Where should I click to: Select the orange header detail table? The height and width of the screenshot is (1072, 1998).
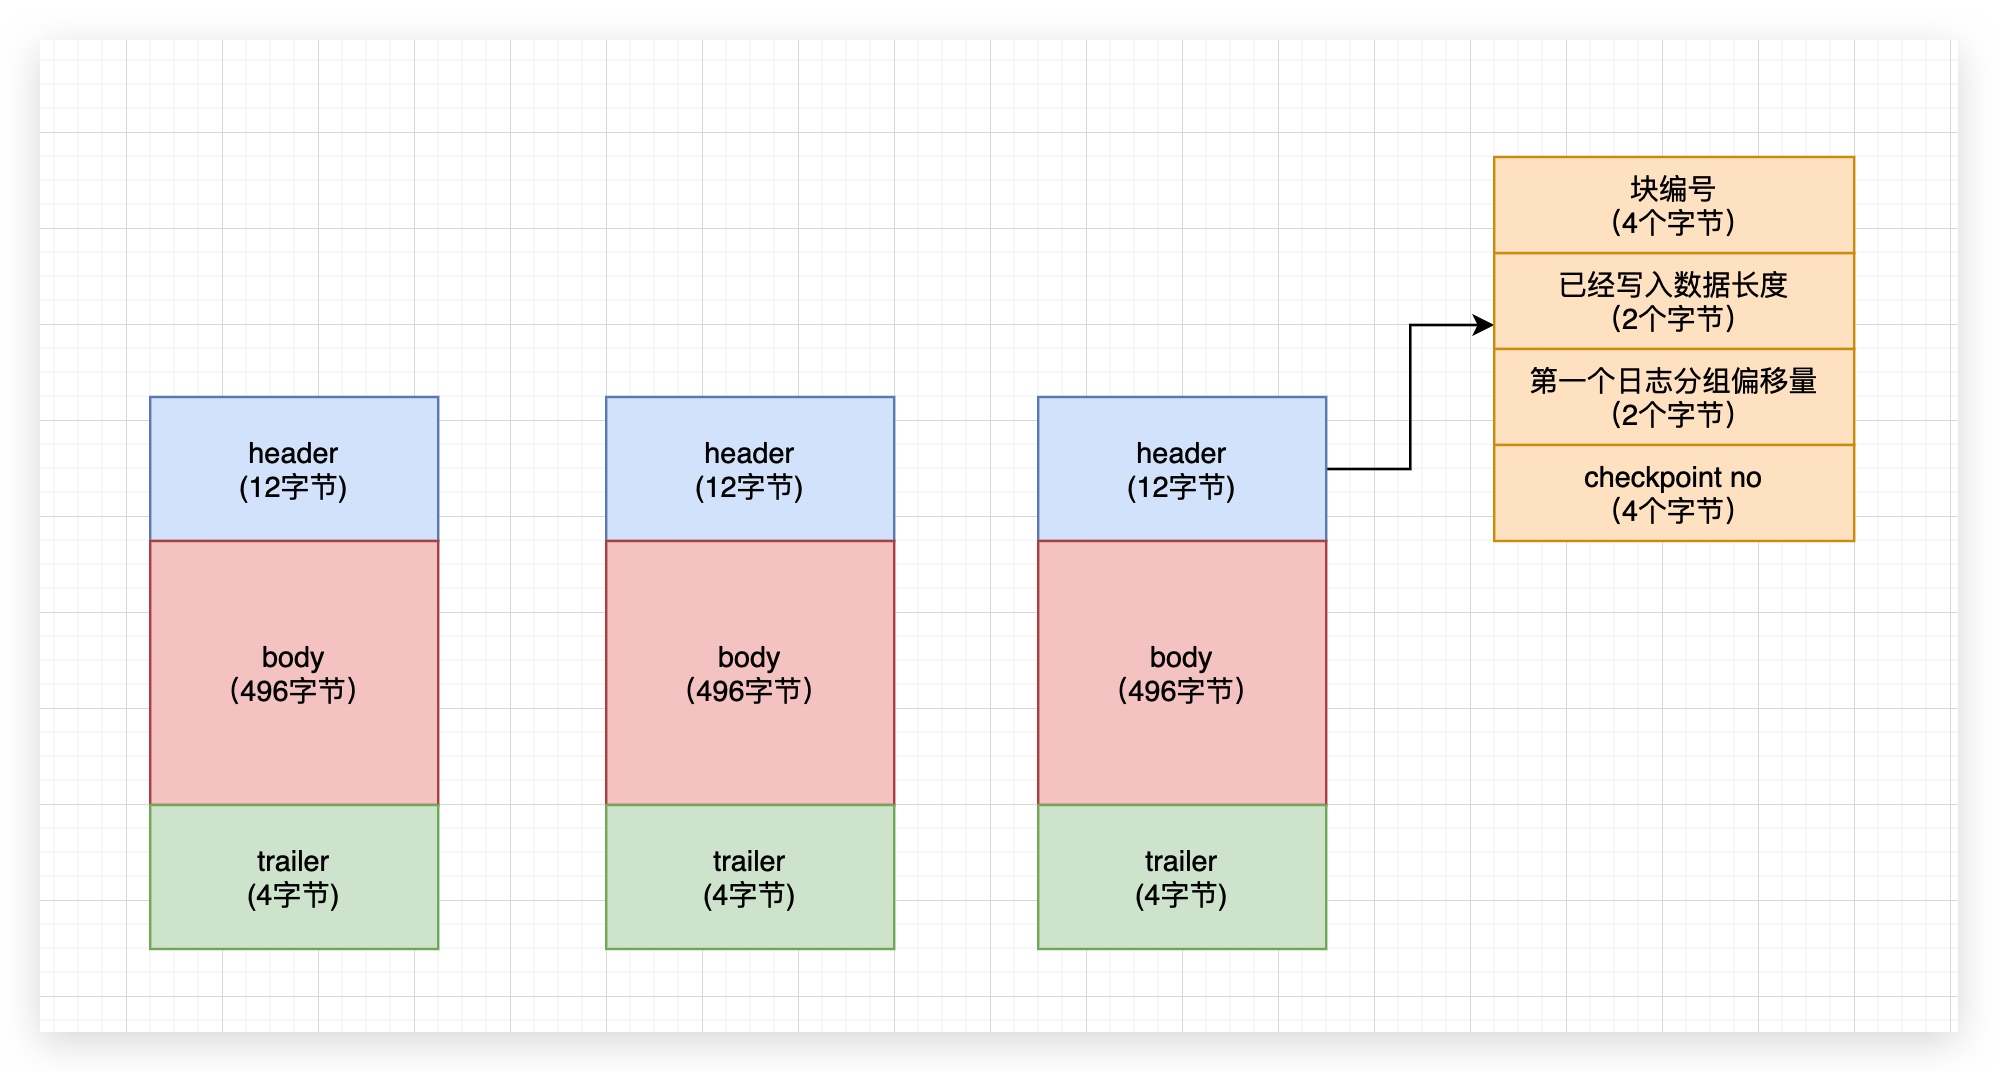(x=1673, y=350)
